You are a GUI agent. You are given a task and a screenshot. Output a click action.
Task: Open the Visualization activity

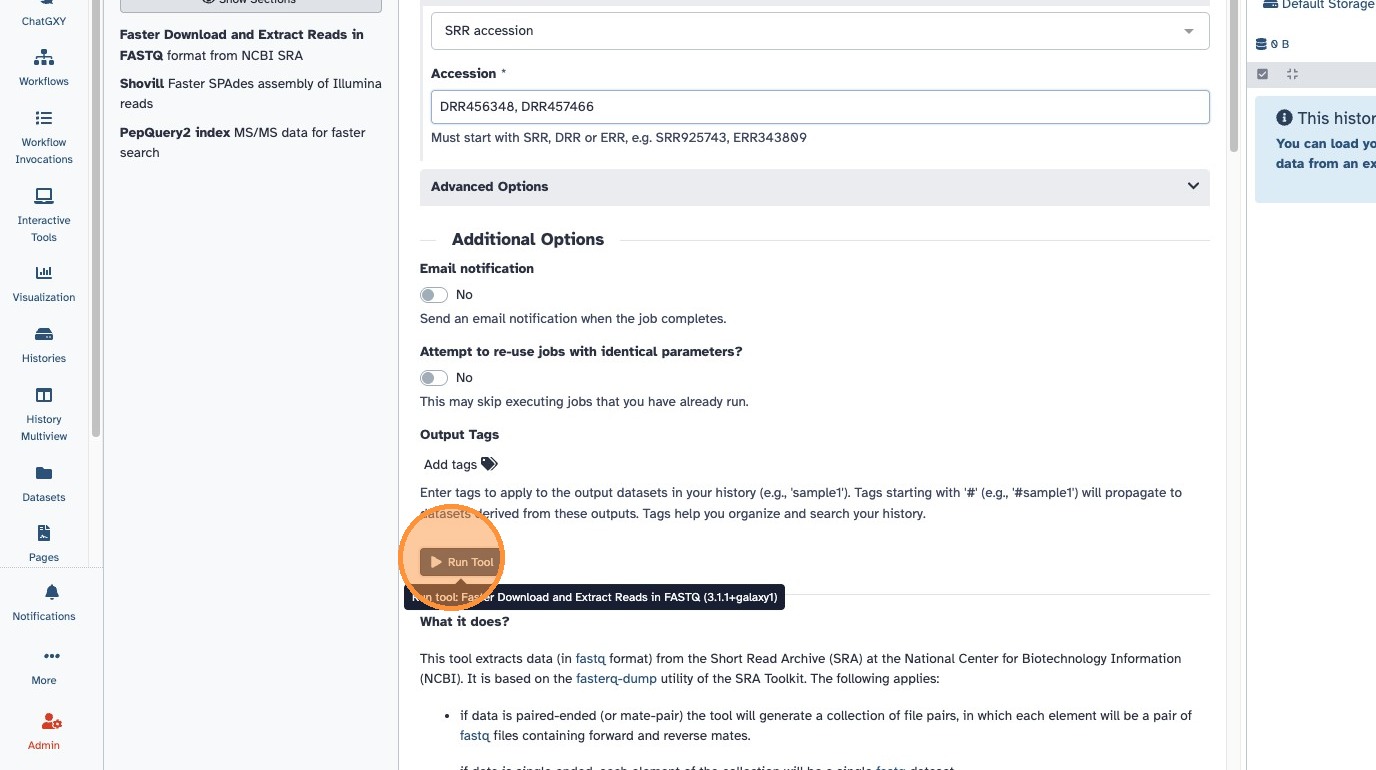tap(44, 284)
